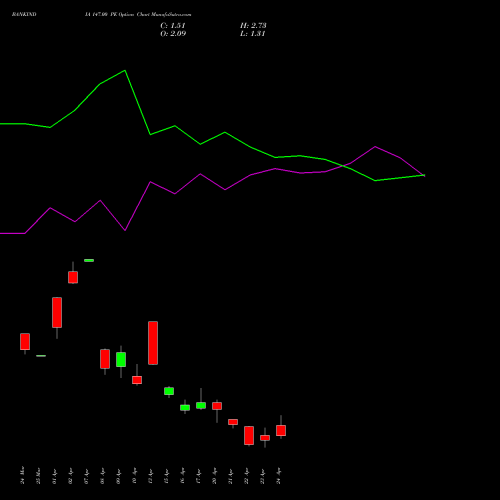Select the red candle above 21 Apr
Viewport: 500px width, 500px height.
[x=233, y=422]
